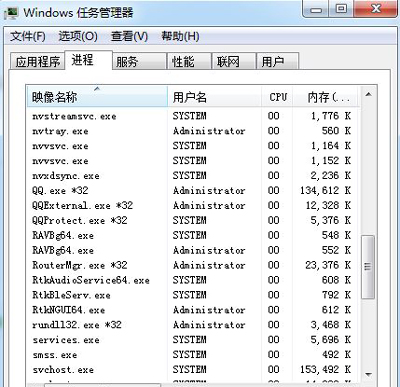Select the nvtray.exe process
This screenshot has width=400, height=387.
tap(193, 131)
